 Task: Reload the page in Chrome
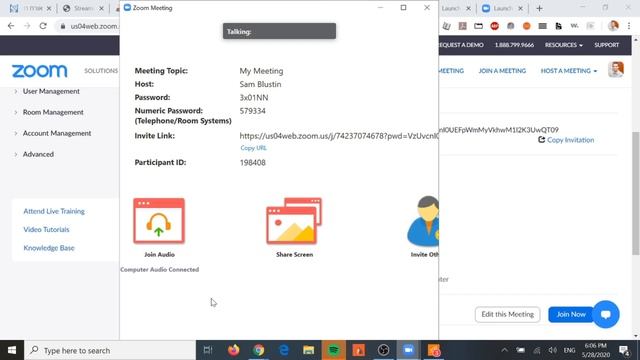[x=43, y=26]
